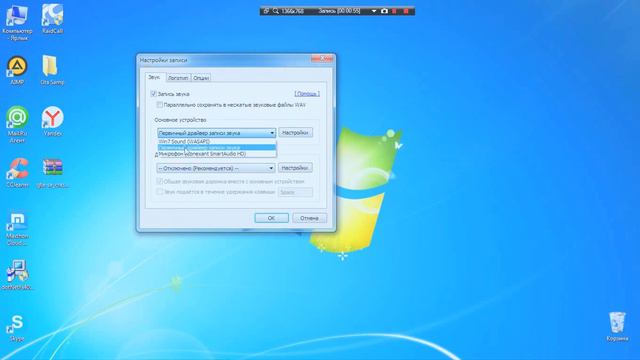This screenshot has height=360, width=640.
Task: Click the camera screenshot icon on recording bar
Action: [384, 11]
